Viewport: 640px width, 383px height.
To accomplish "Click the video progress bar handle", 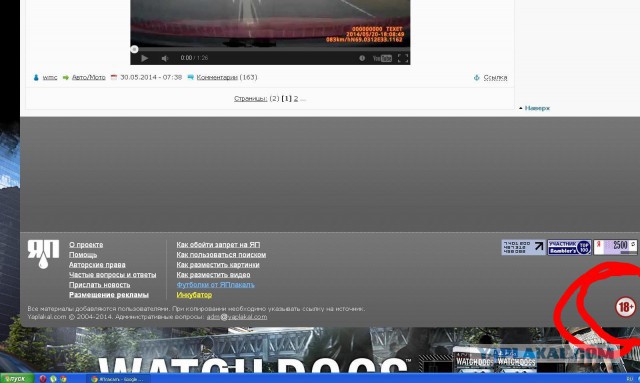I will click(134, 49).
